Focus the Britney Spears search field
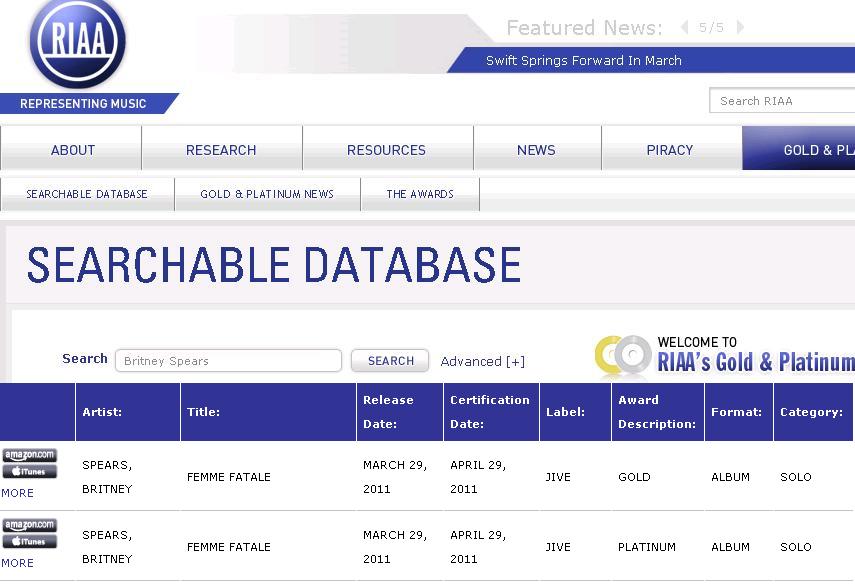This screenshot has width=855, height=585. point(228,361)
